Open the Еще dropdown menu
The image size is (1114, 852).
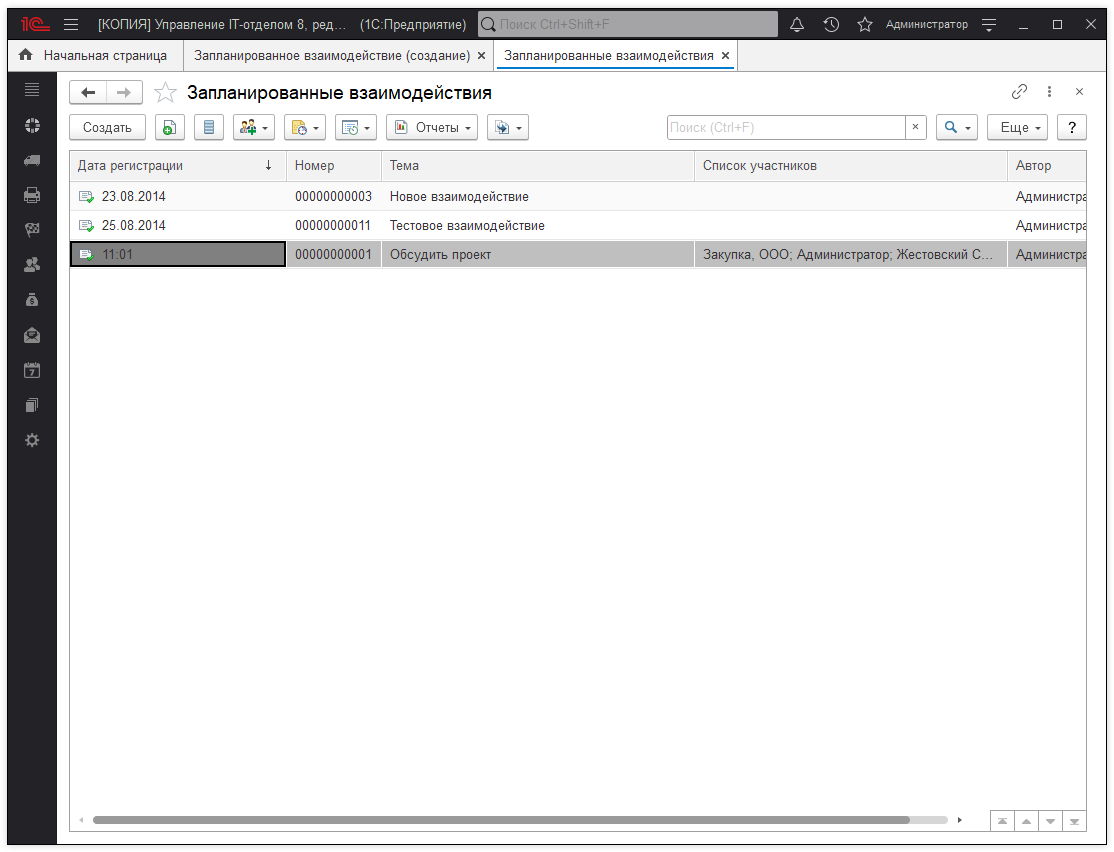(1016, 128)
